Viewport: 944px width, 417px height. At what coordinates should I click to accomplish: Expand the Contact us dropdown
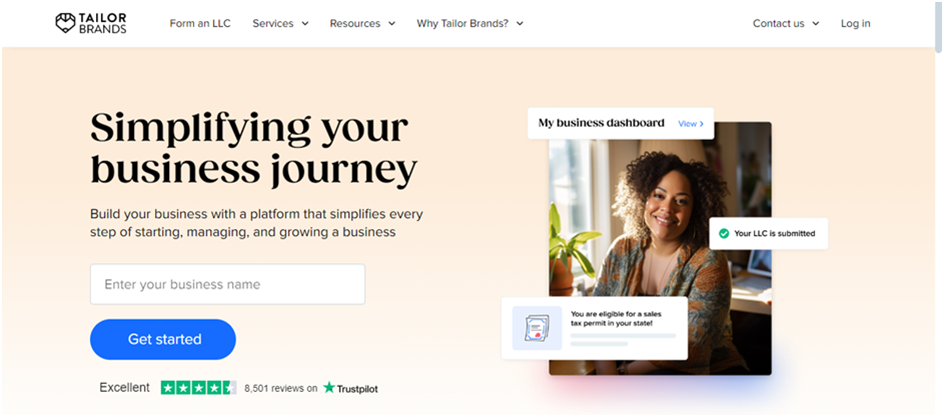786,23
